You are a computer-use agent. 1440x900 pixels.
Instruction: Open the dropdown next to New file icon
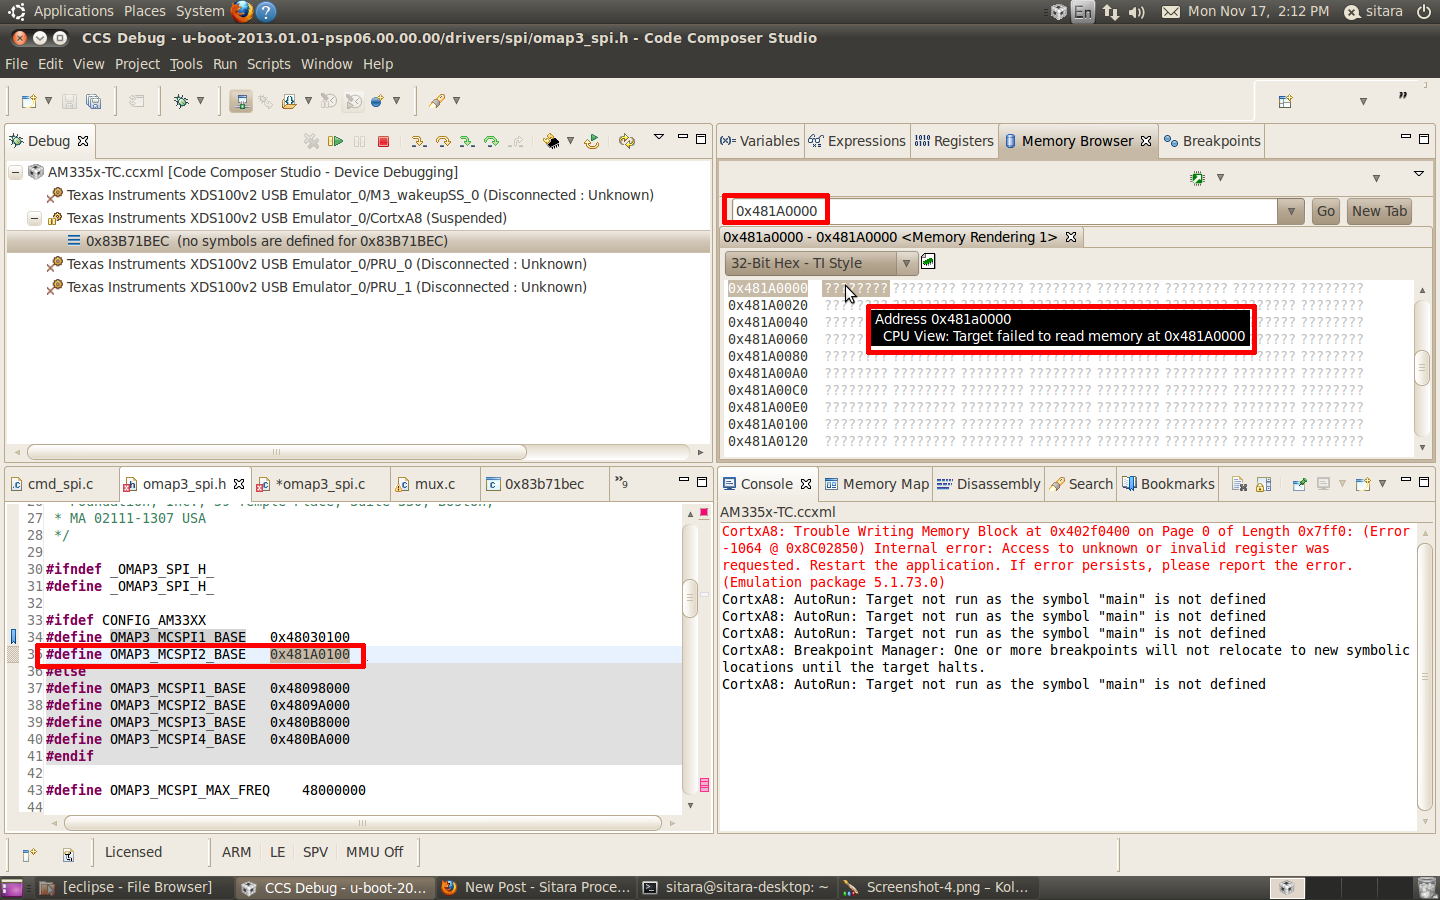(x=48, y=101)
